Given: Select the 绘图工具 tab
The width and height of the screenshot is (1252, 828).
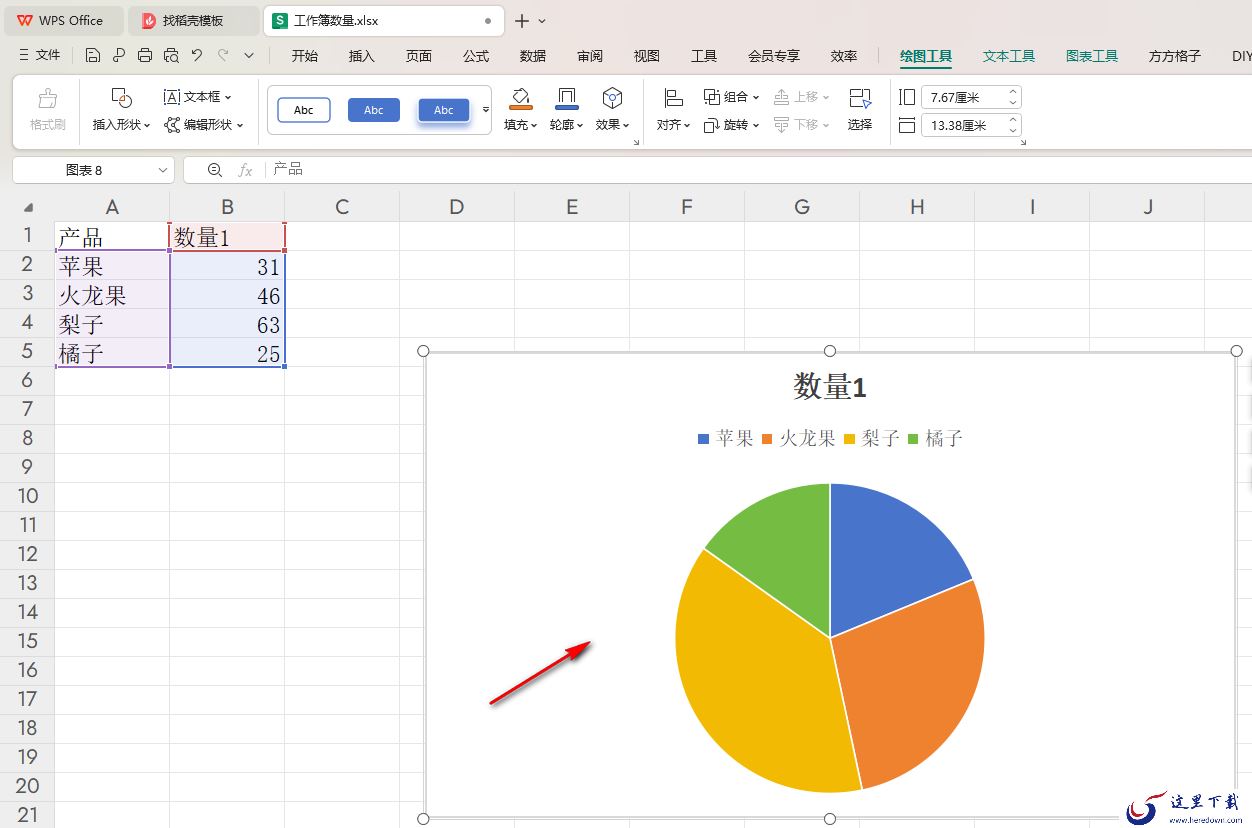Looking at the screenshot, I should tap(926, 57).
